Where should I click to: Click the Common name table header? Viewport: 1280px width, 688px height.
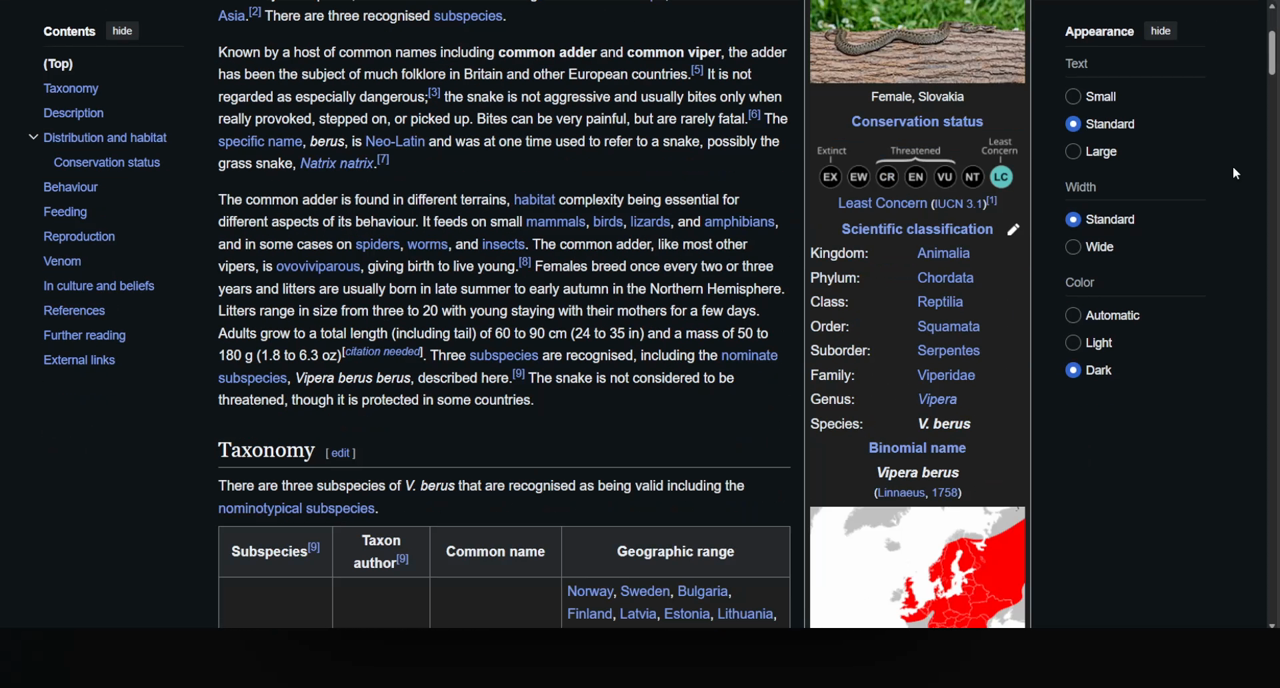[x=495, y=552]
